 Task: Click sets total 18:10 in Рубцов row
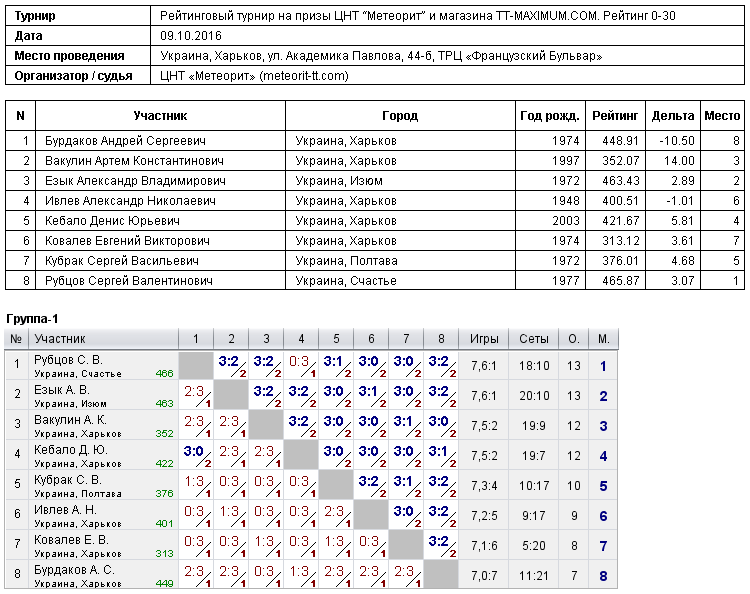(533, 366)
